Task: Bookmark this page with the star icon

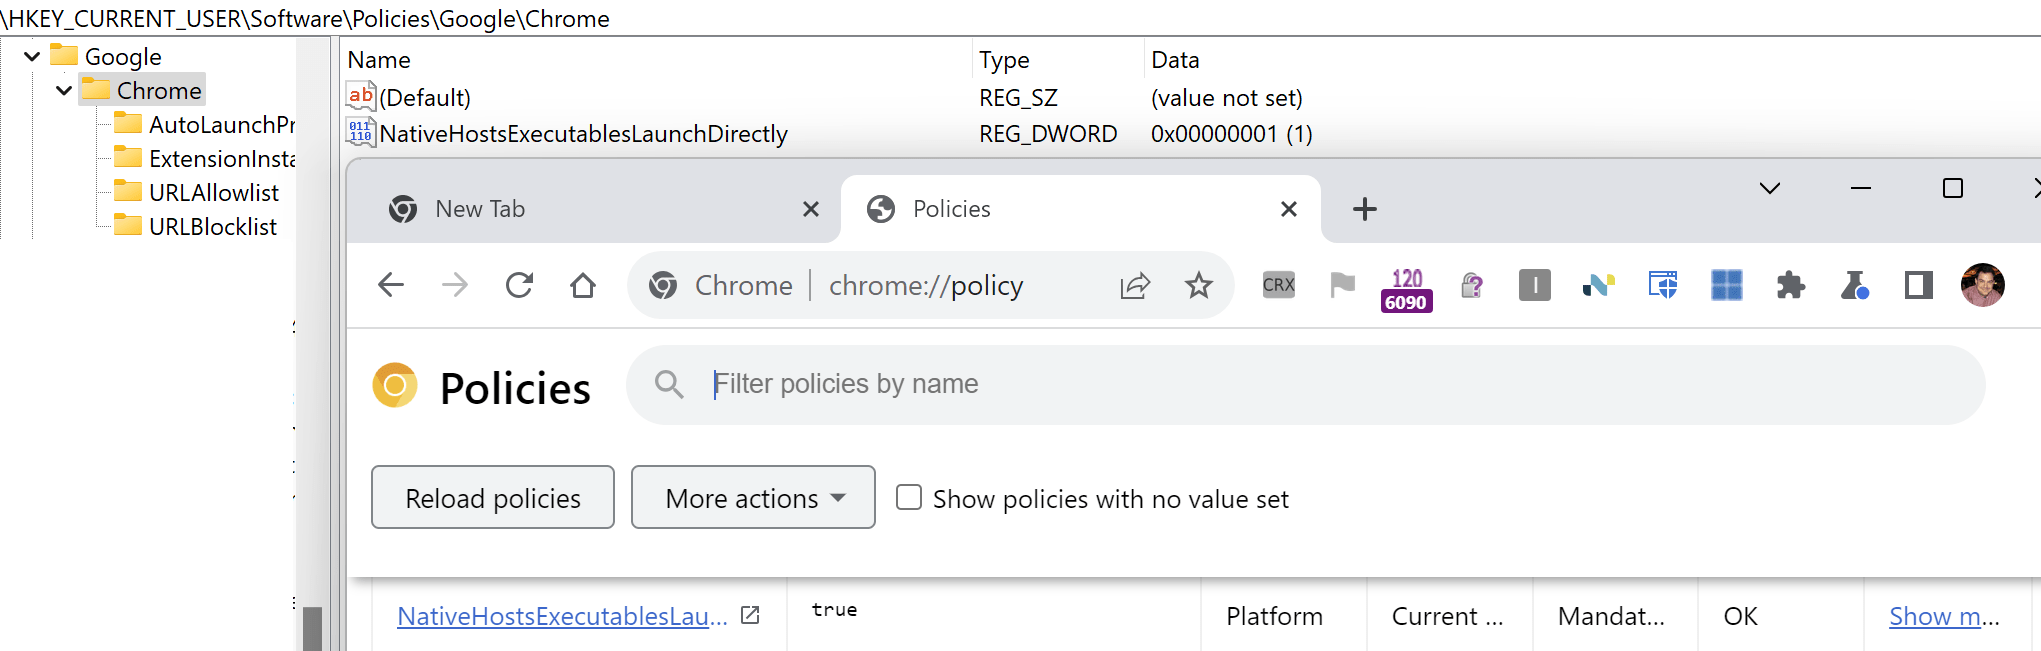Action: click(x=1198, y=286)
